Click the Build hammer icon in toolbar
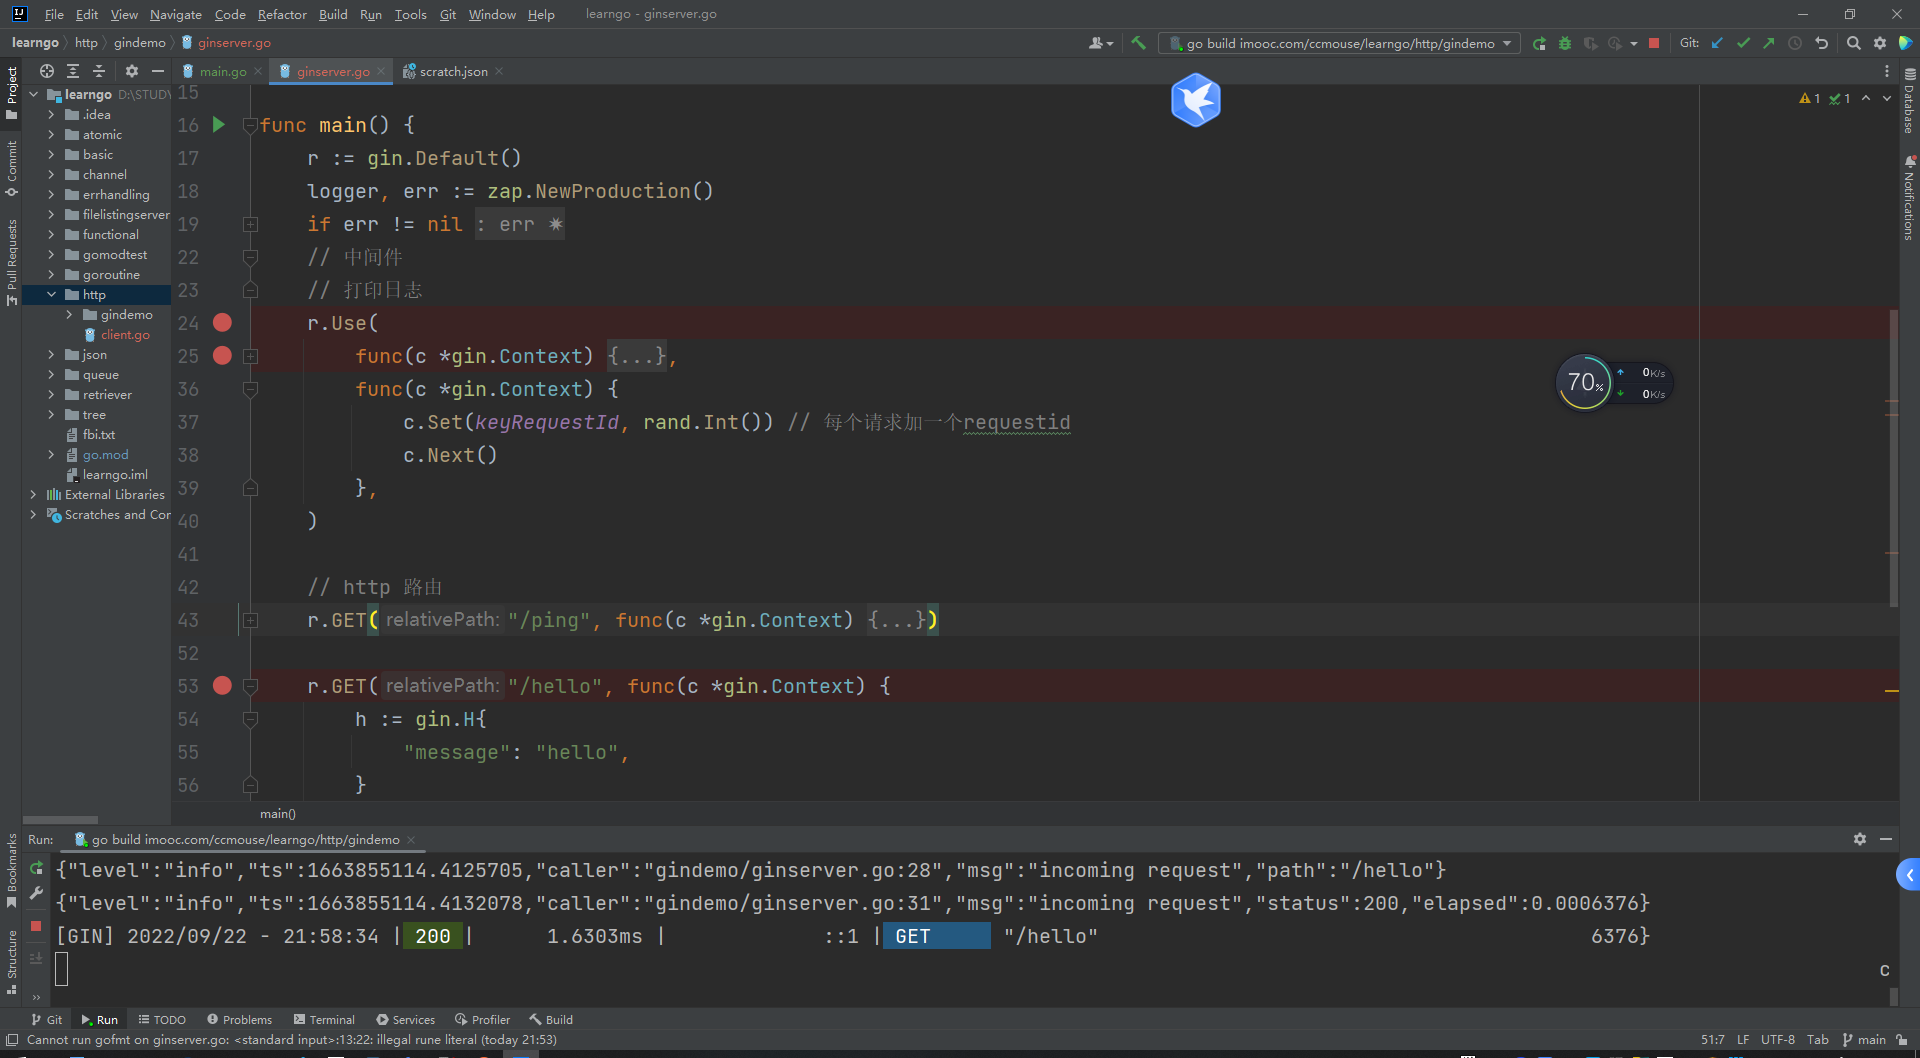 tap(1138, 43)
